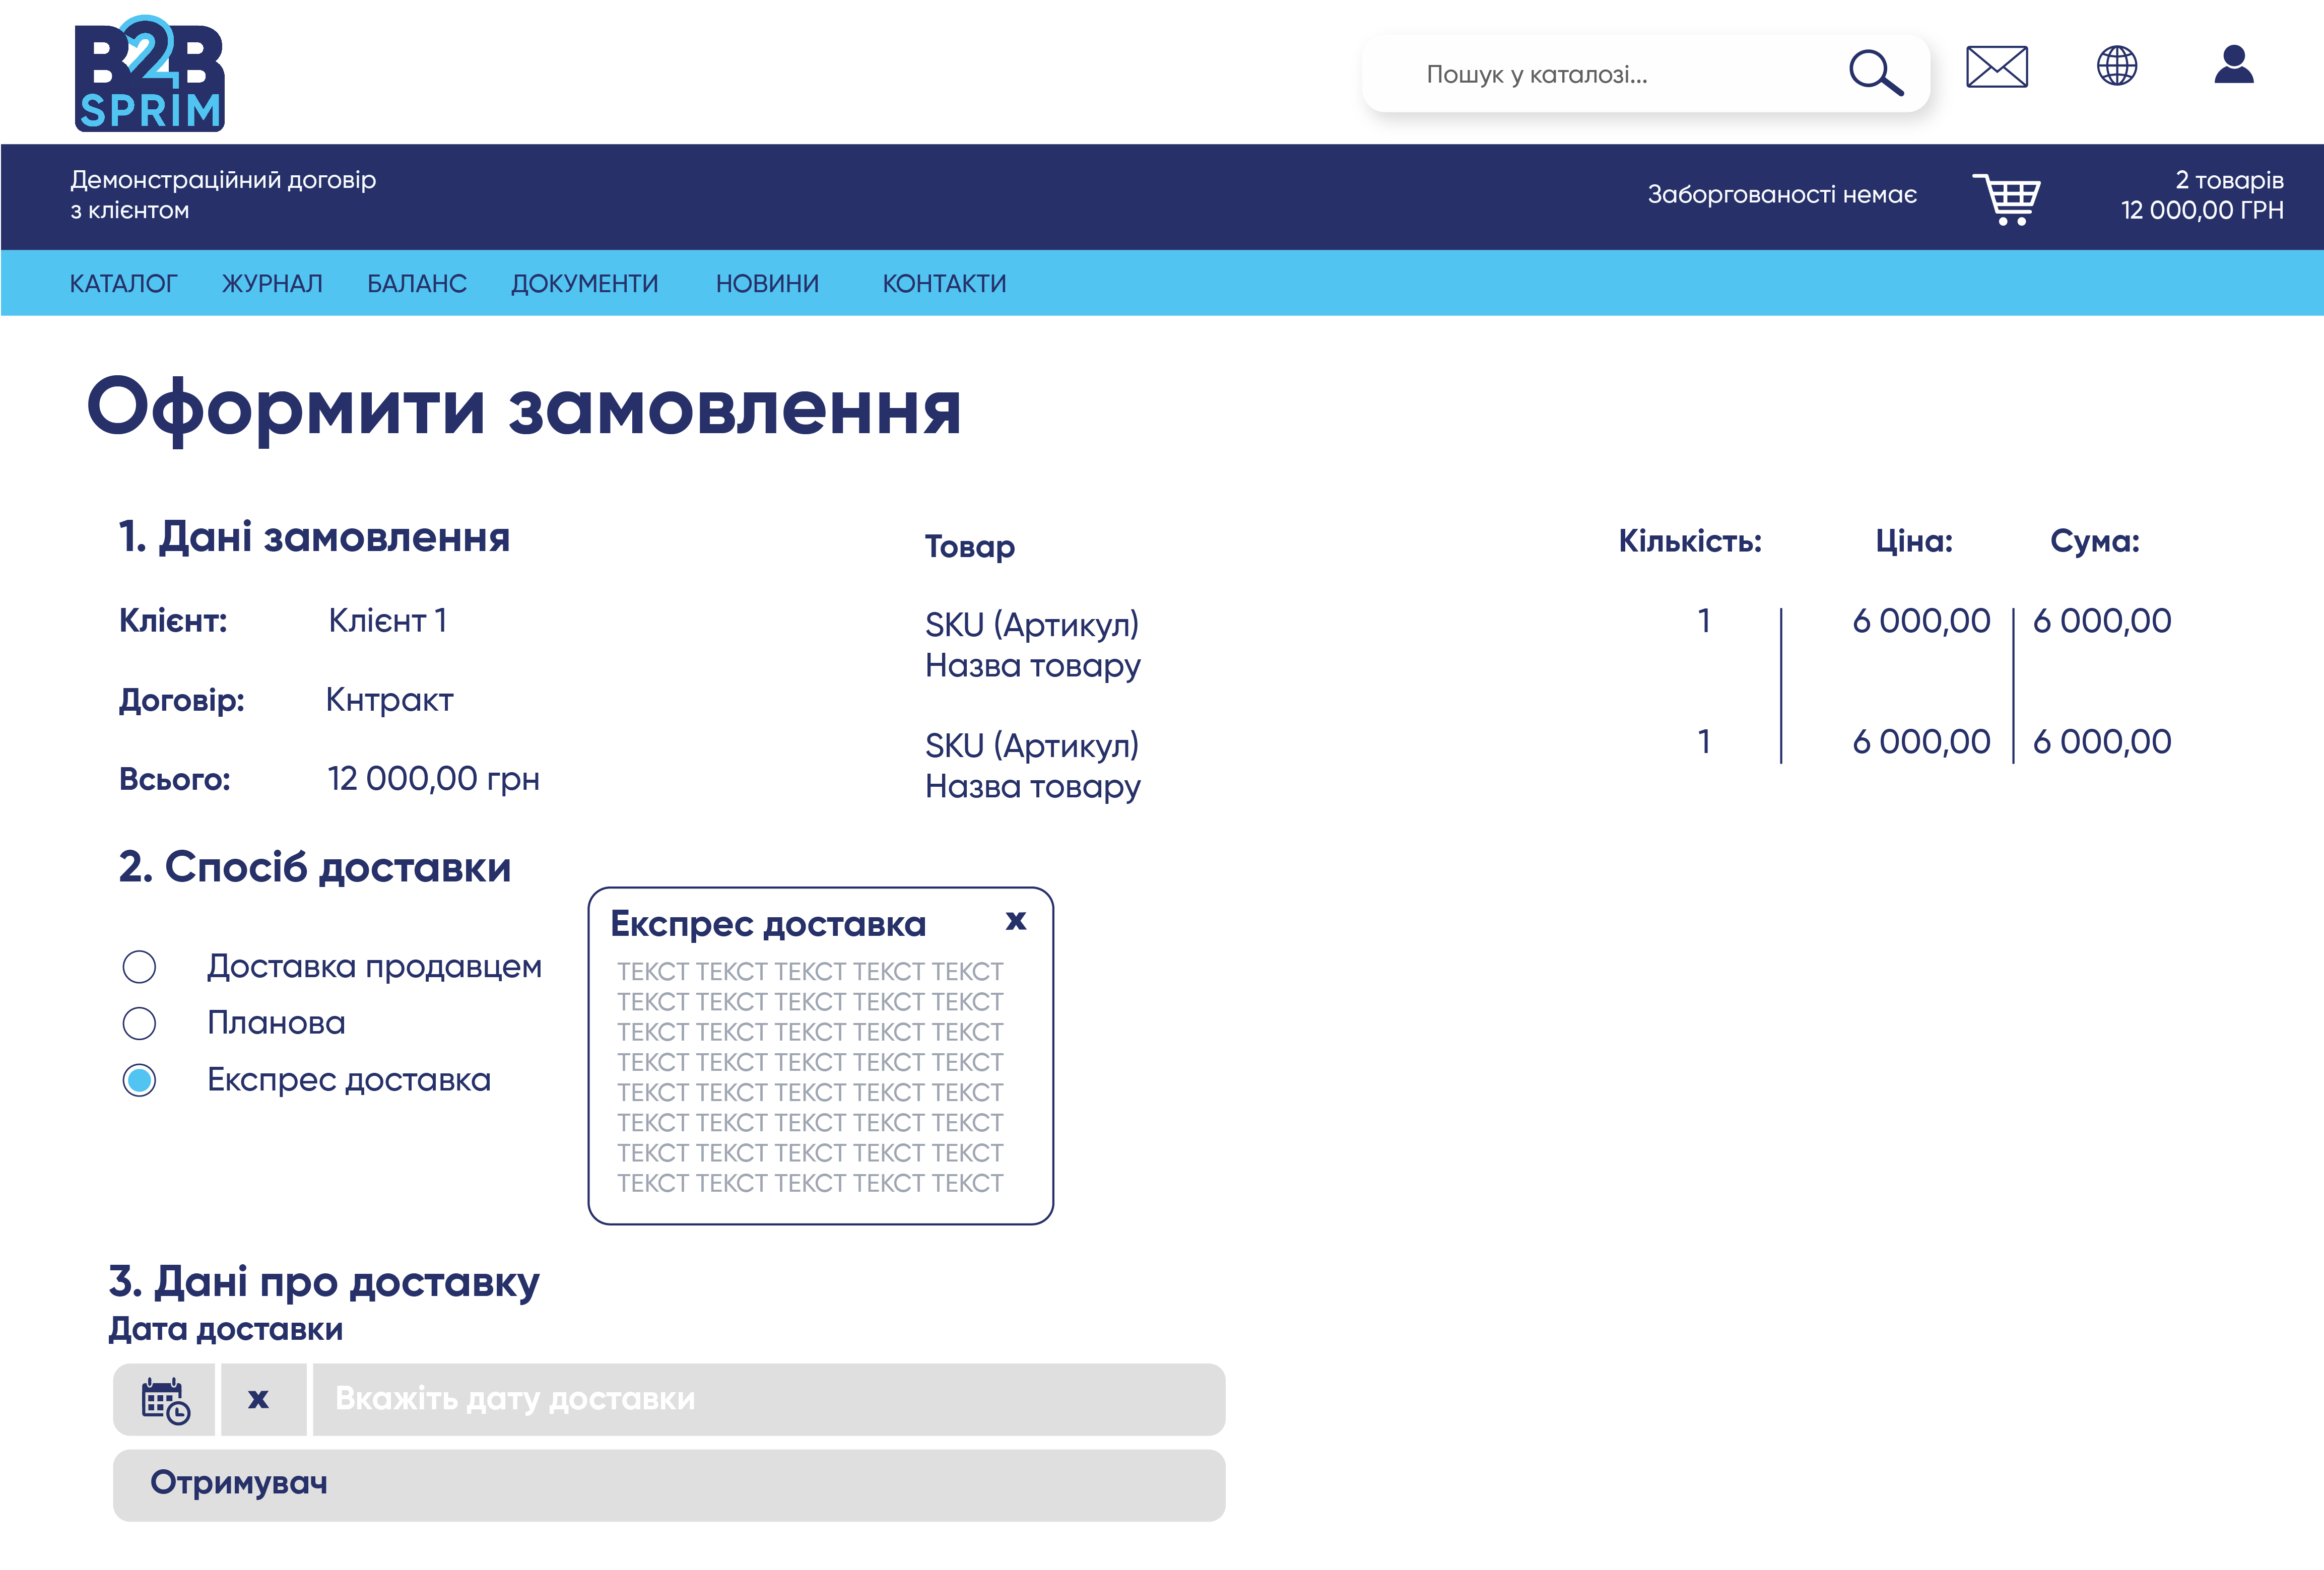Clear delivery date with x button

(x=259, y=1399)
